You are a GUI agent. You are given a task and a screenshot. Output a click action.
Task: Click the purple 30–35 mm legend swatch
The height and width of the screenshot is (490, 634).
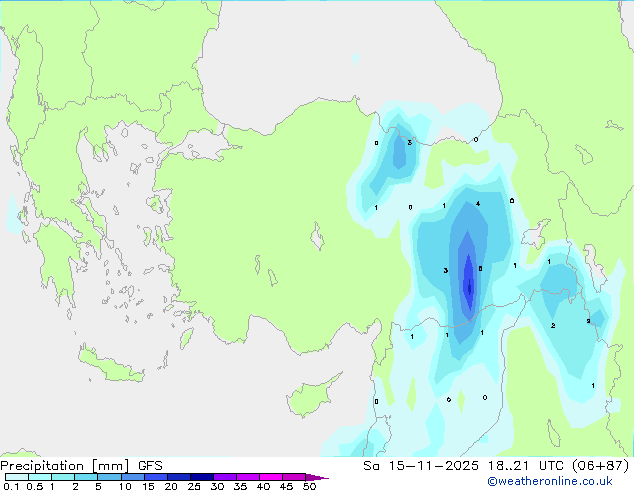pos(224,477)
